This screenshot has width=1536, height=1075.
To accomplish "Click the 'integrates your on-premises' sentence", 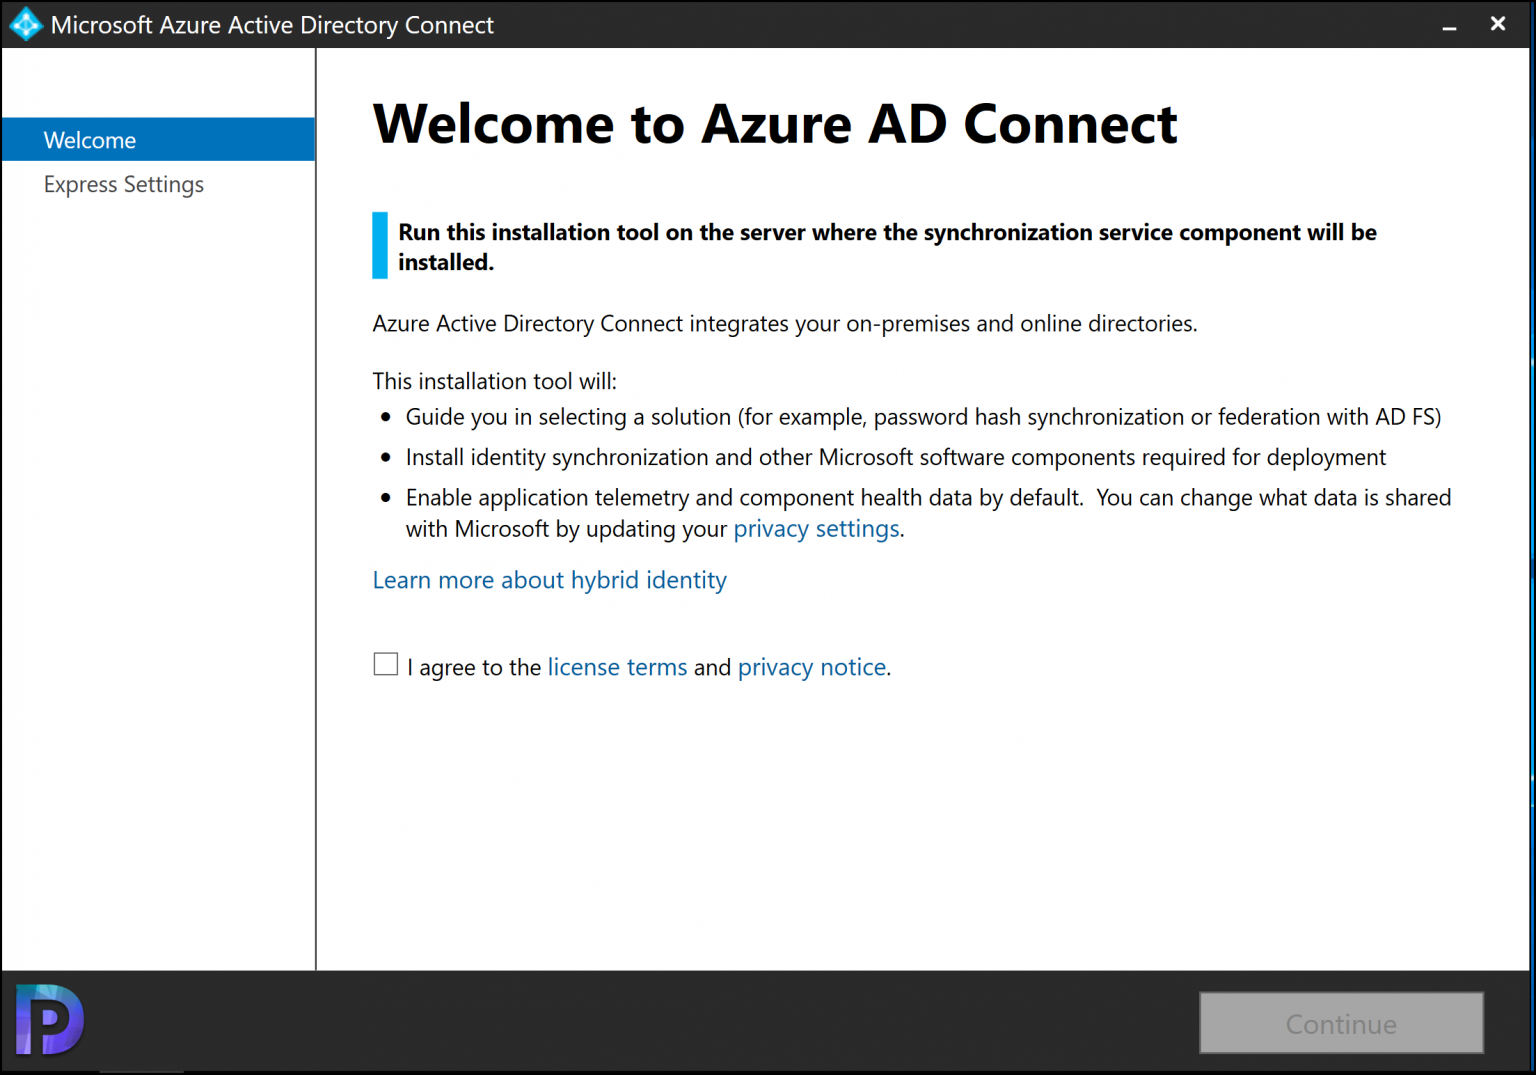I will (785, 324).
